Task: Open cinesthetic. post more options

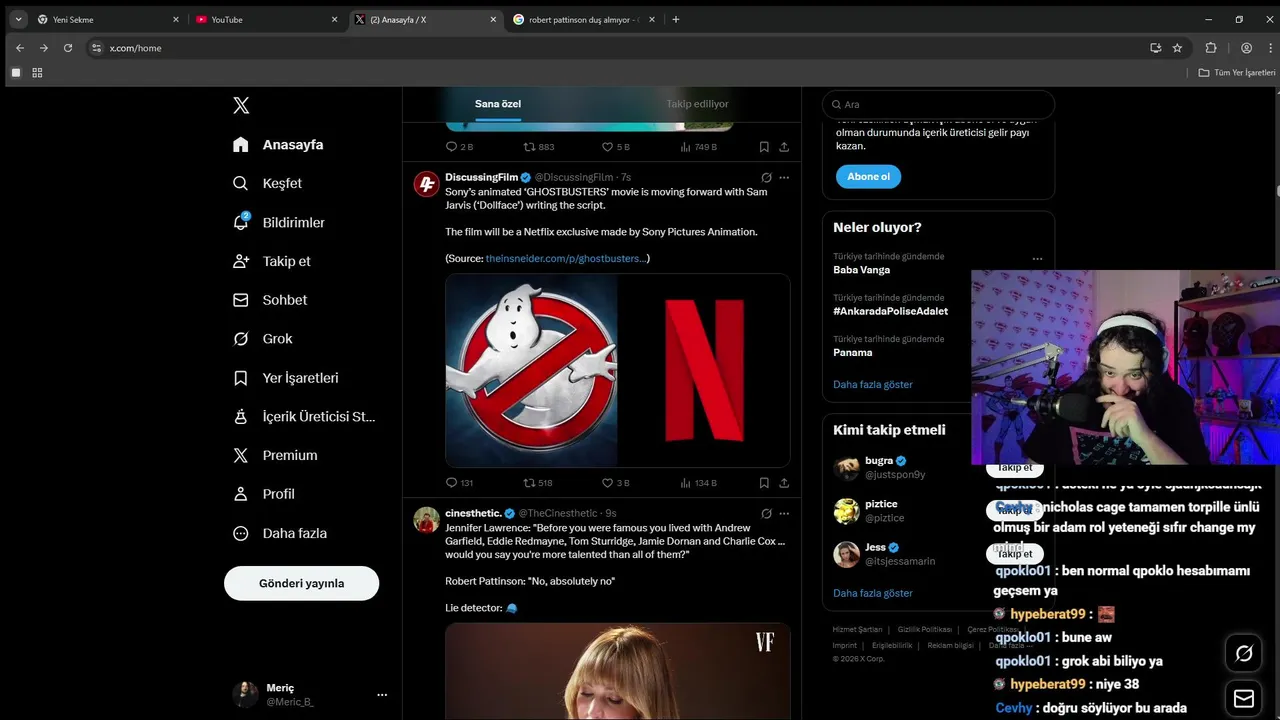Action: (784, 513)
